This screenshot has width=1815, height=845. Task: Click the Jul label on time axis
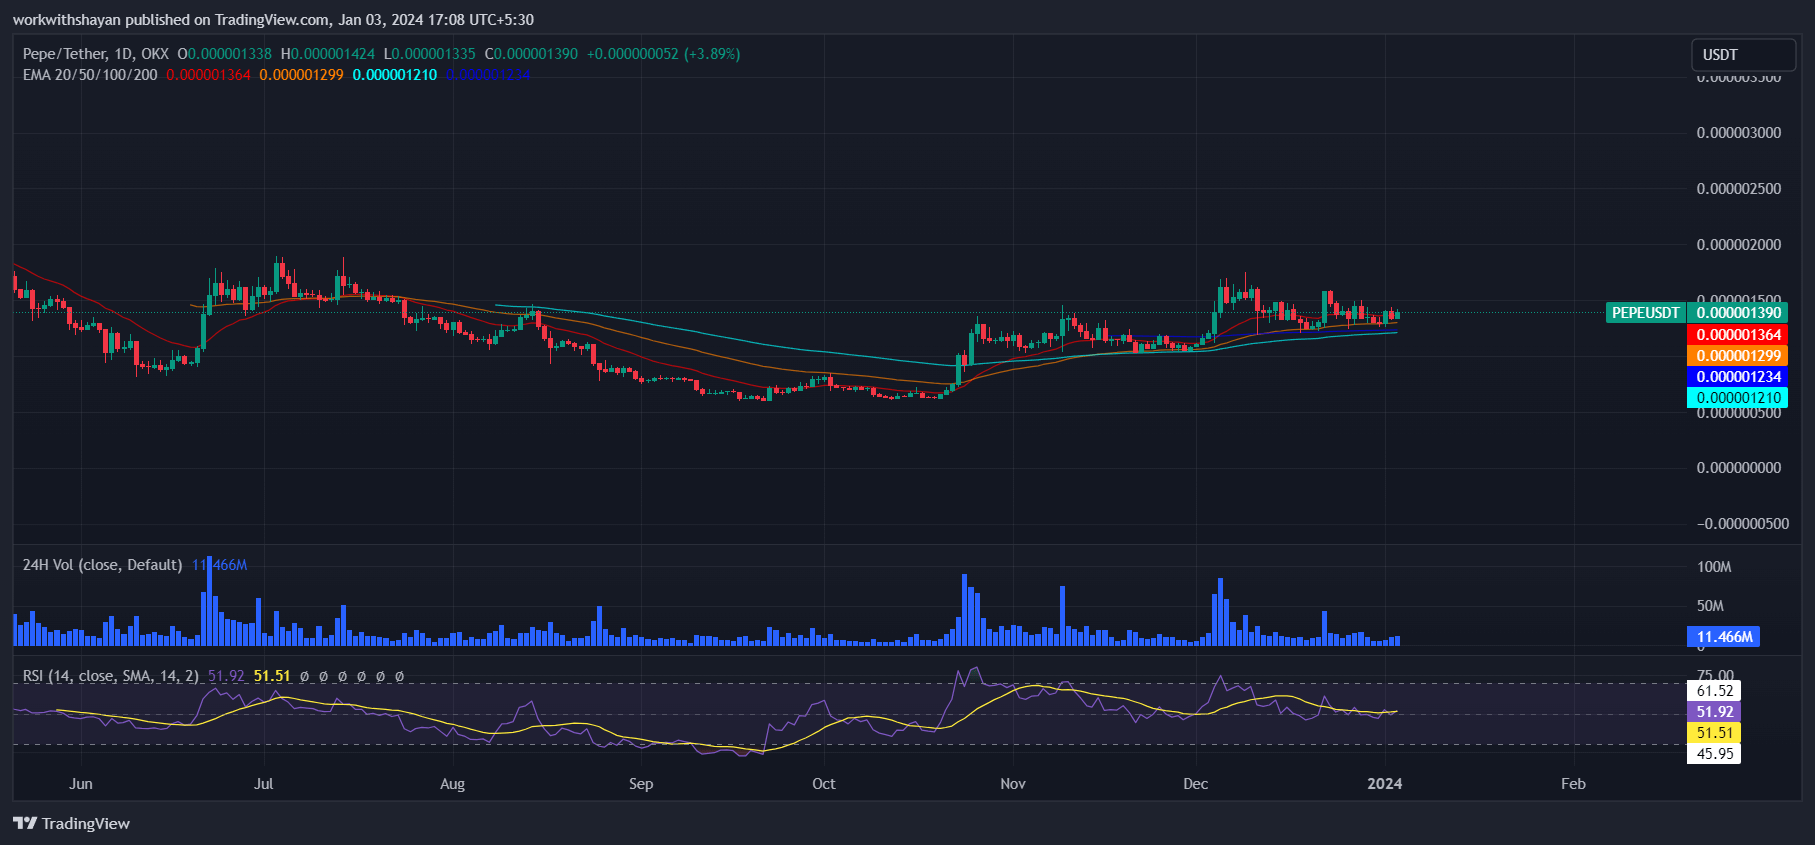263,783
